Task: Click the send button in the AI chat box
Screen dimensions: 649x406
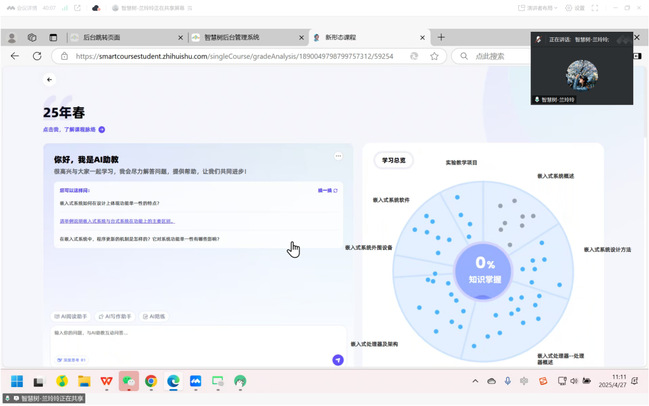Action: (338, 359)
